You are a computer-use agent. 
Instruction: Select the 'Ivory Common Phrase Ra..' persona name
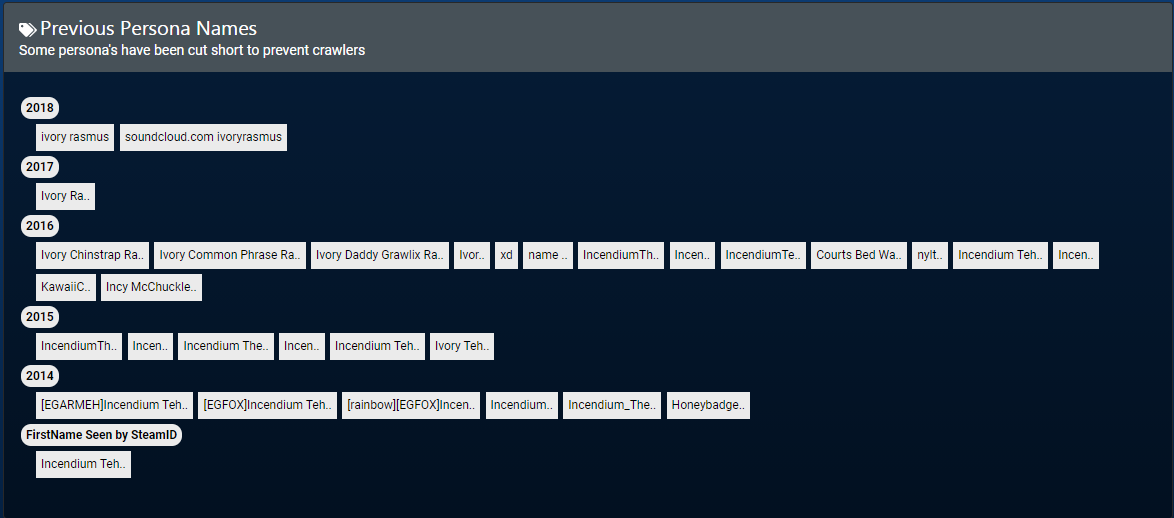click(230, 255)
